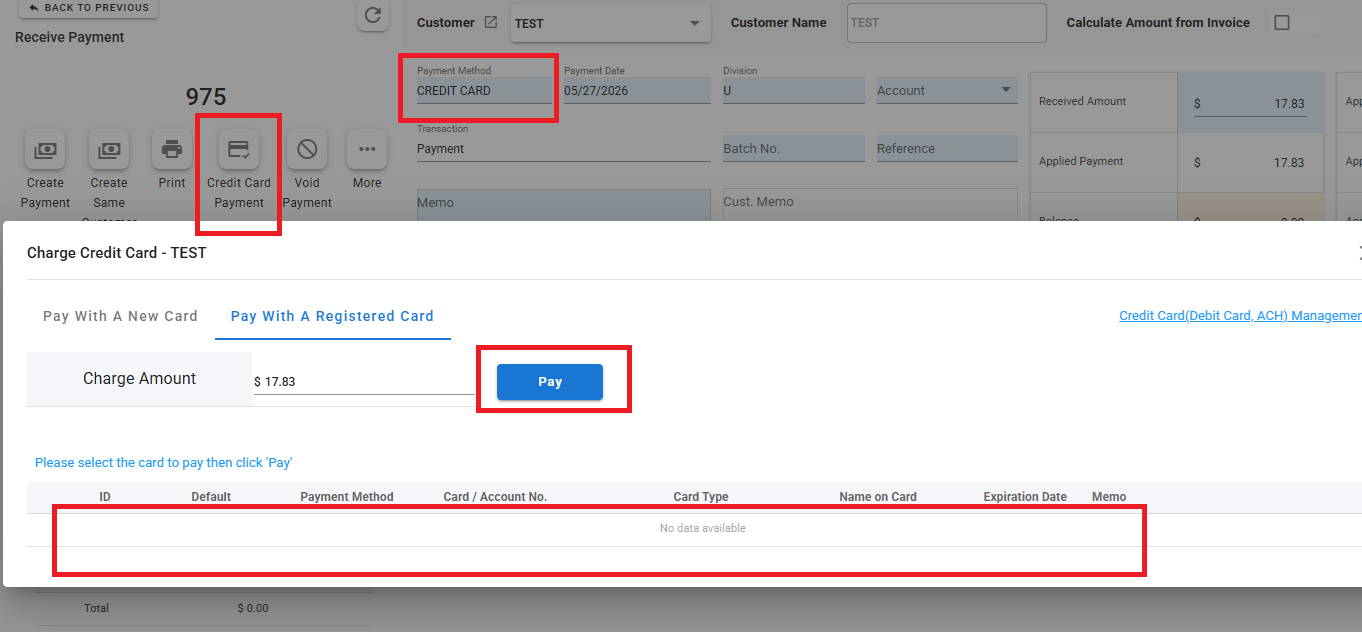The height and width of the screenshot is (632, 1362).
Task: Click the Expiration Date column header
Action: (x=1025, y=497)
